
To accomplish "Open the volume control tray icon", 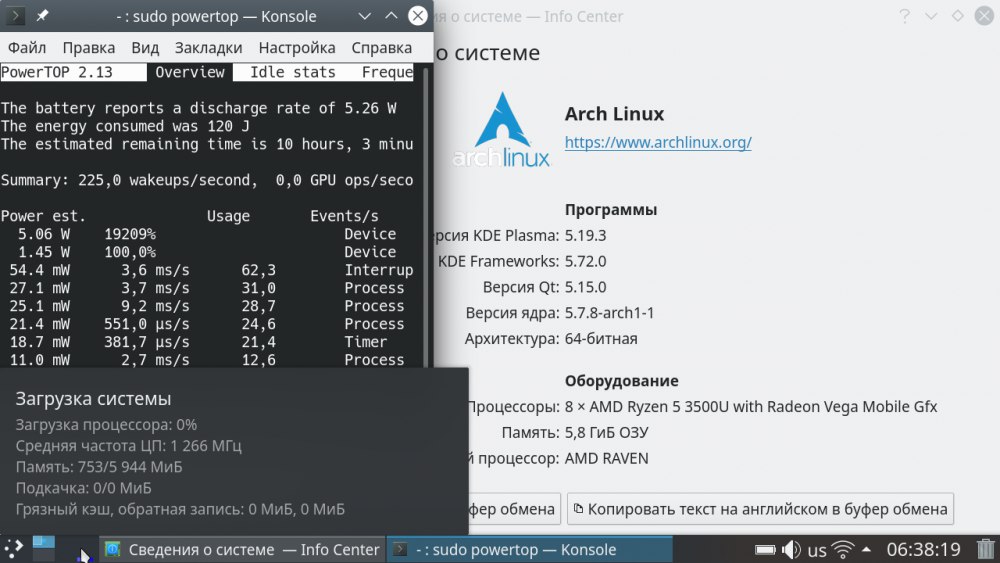I will [791, 550].
